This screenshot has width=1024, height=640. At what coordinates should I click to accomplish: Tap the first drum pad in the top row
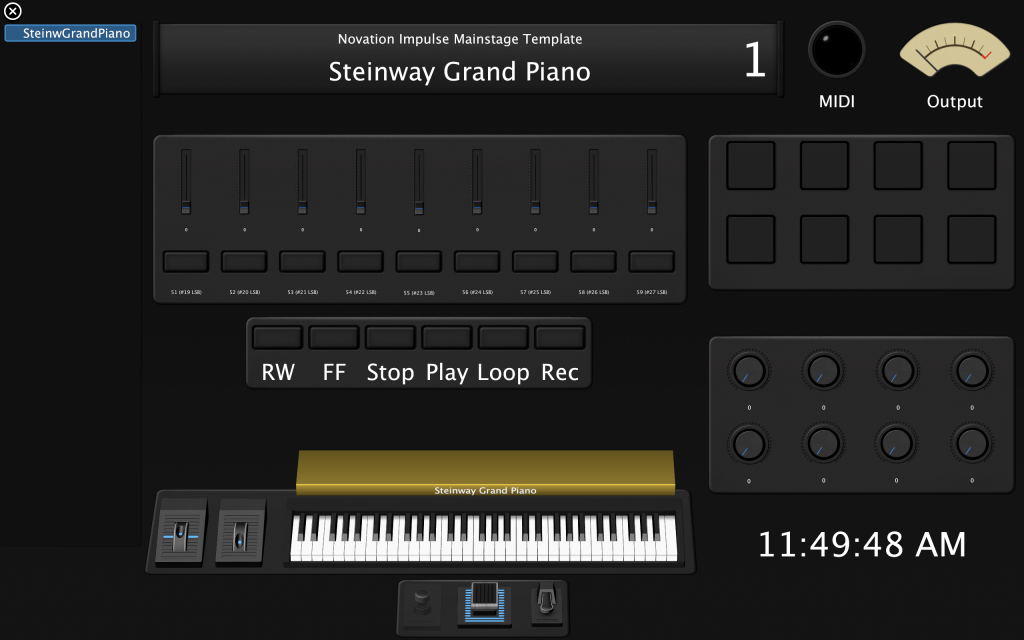[751, 166]
